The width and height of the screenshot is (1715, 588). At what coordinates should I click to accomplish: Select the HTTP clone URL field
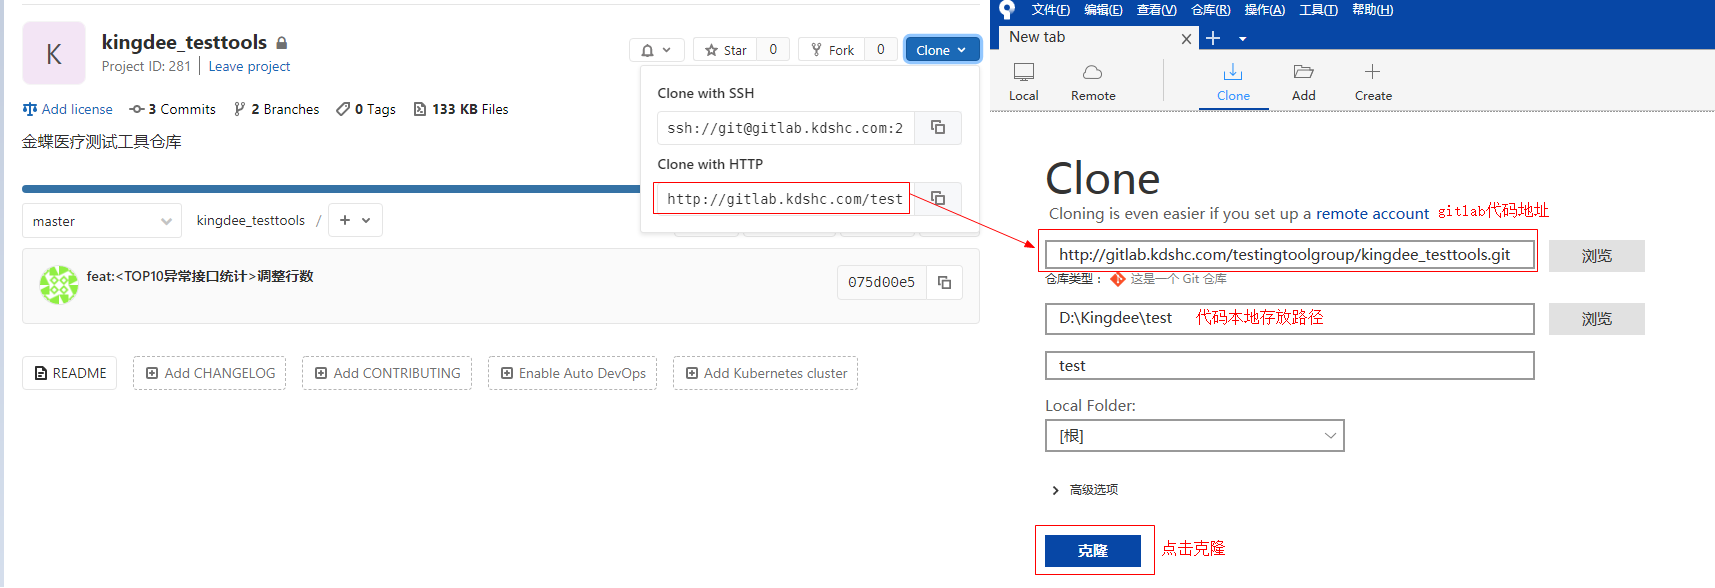(786, 199)
